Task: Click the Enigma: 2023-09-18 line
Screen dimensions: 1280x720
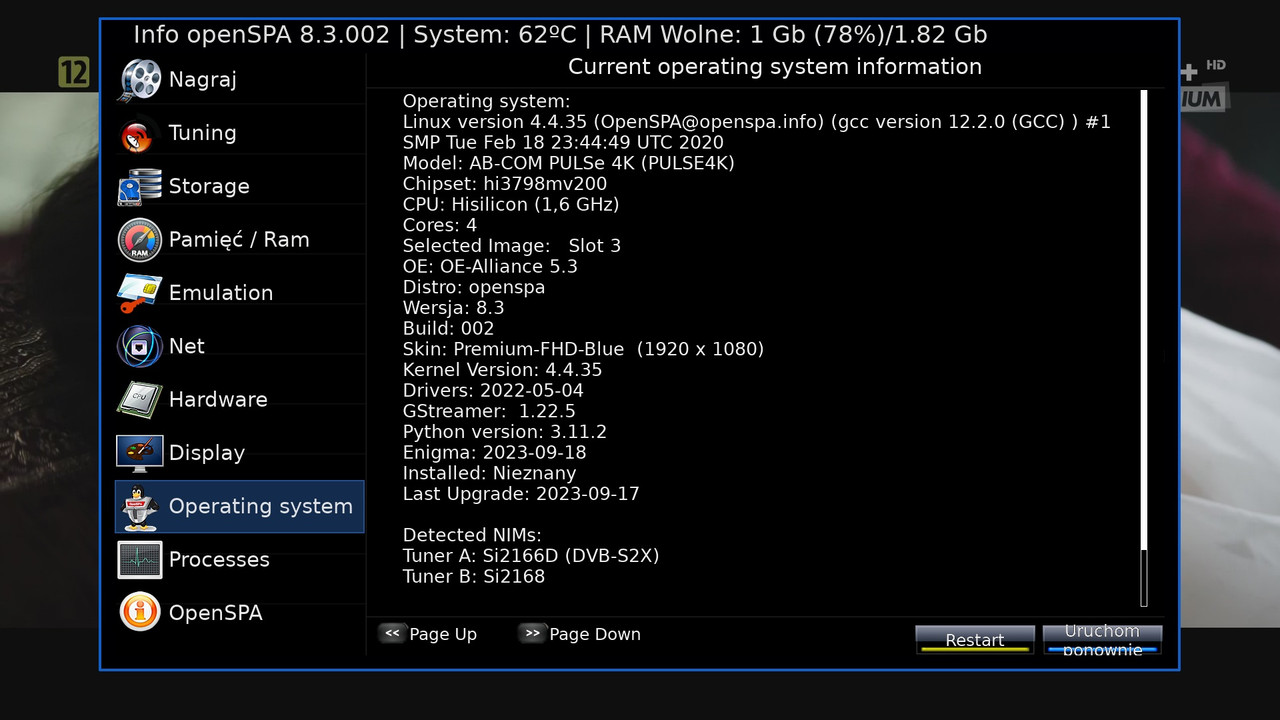Action: point(495,452)
